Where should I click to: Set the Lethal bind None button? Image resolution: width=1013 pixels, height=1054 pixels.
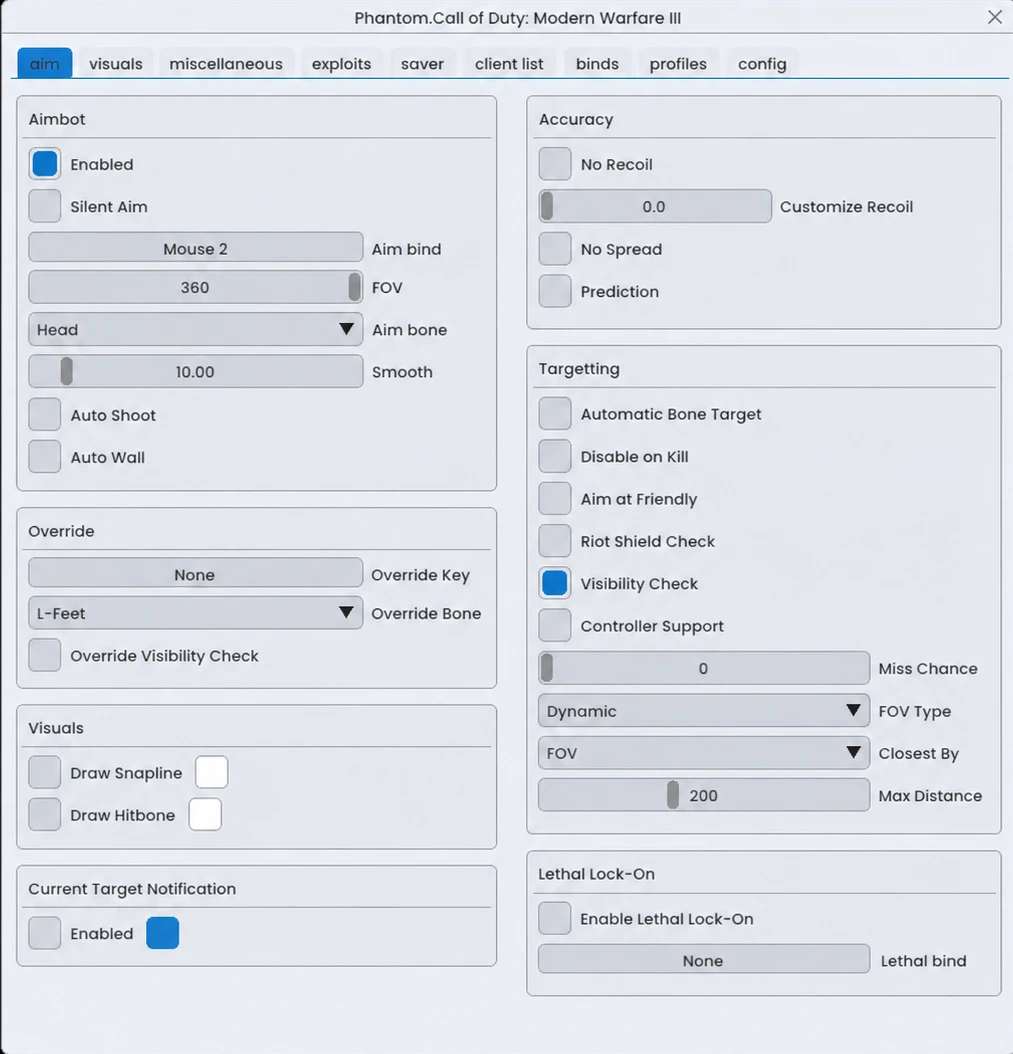point(704,960)
